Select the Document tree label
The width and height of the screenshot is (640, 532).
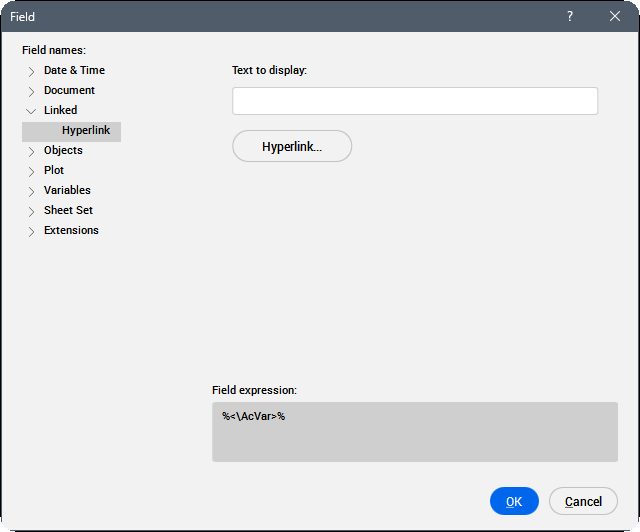69,91
